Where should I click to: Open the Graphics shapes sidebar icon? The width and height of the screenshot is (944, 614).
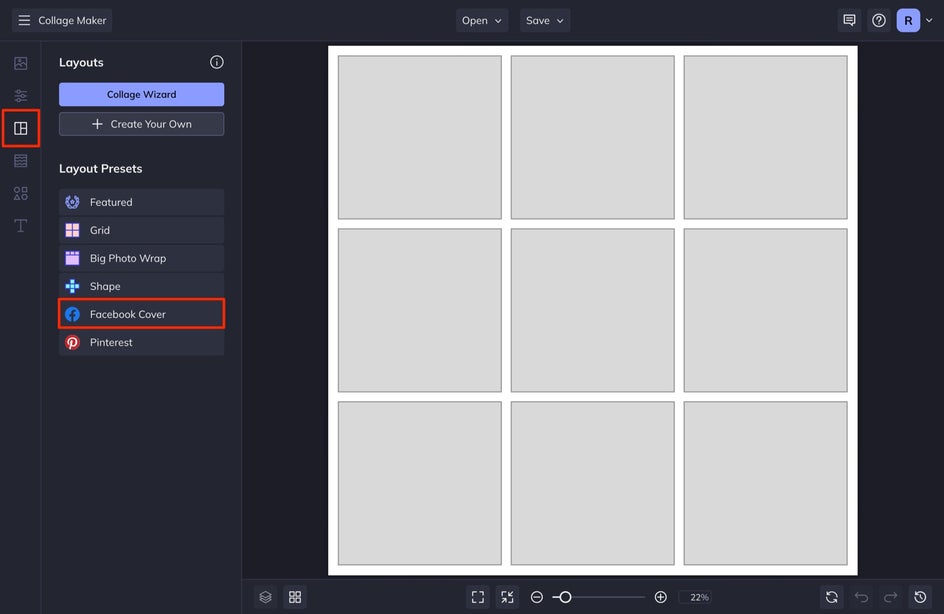pyautogui.click(x=20, y=193)
